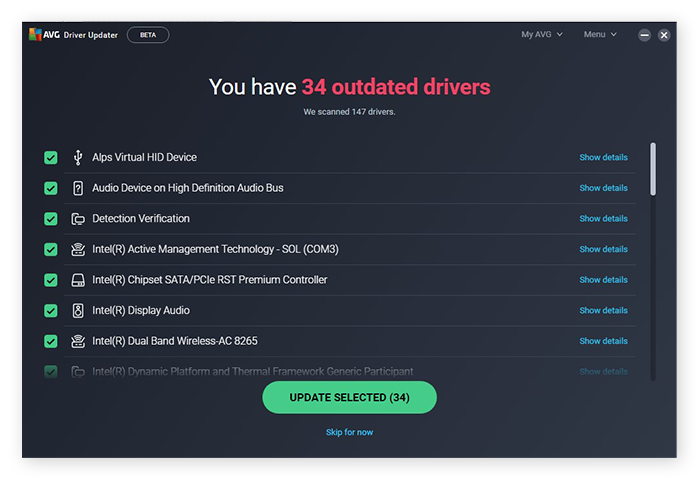Show details for Alps Virtual HID Device
700x482 pixels.
[603, 158]
